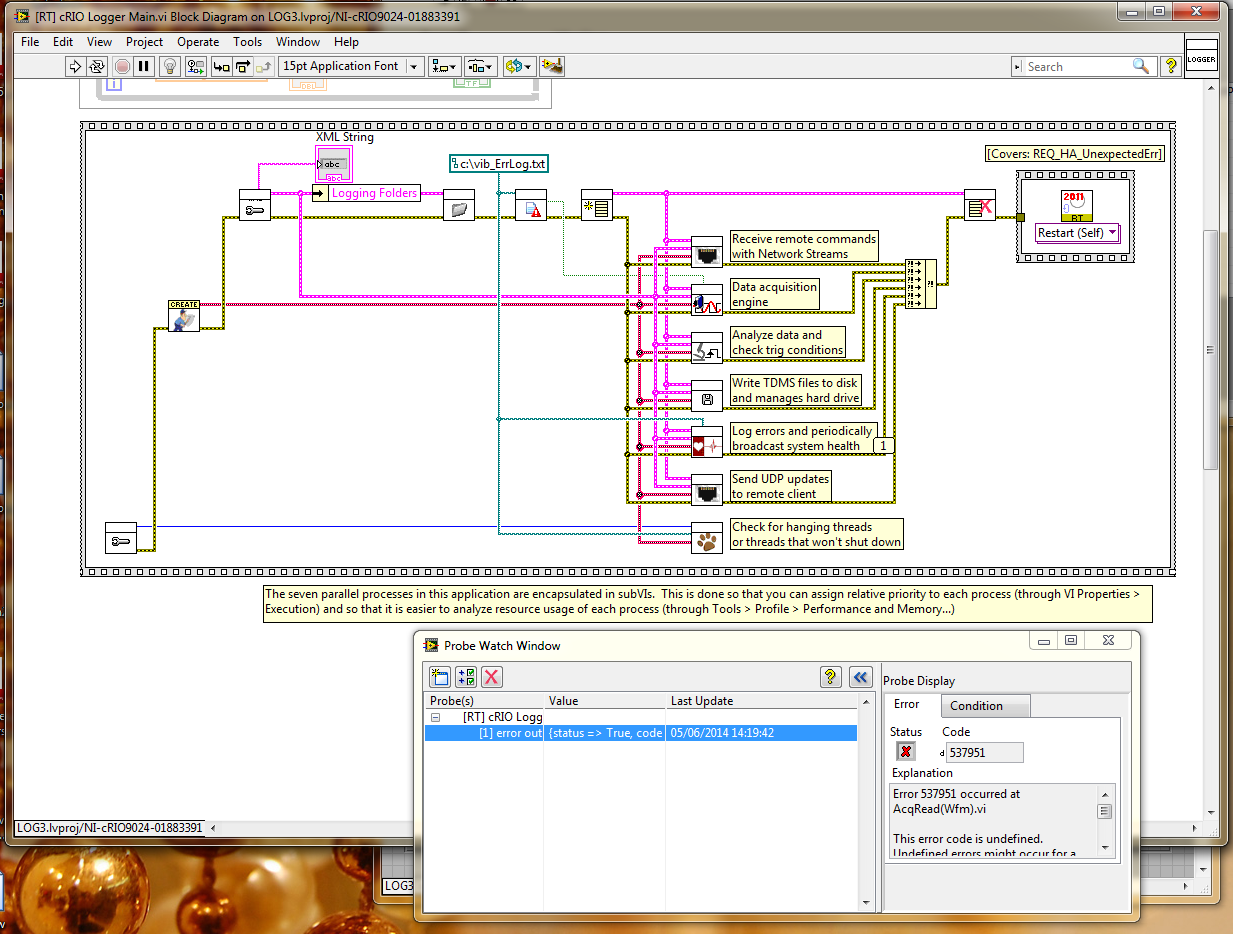Screen dimensions: 1233x934
Task: Click the Last Update column header
Action: click(x=761, y=701)
